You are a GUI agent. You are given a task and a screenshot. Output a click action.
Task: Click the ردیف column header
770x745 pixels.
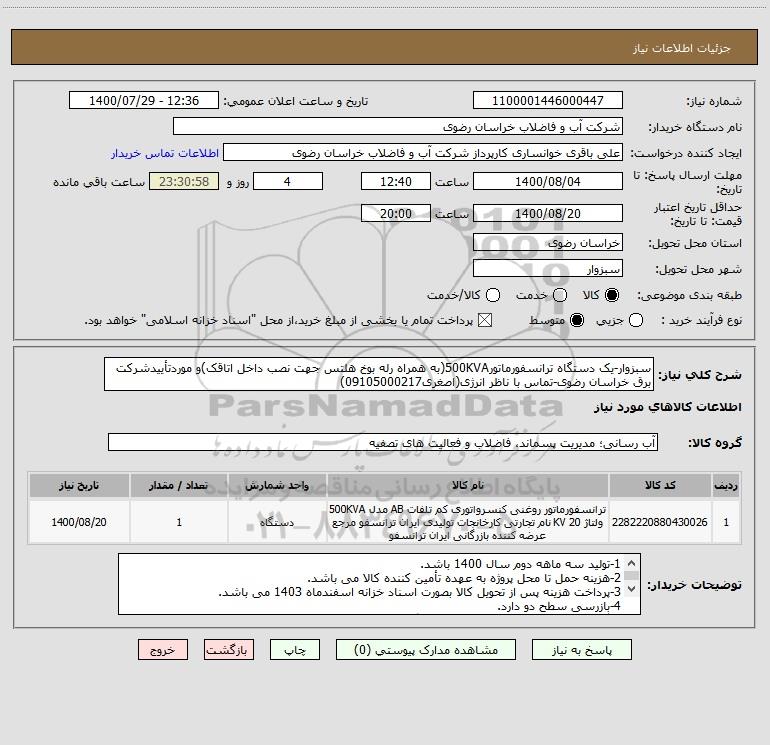726,486
